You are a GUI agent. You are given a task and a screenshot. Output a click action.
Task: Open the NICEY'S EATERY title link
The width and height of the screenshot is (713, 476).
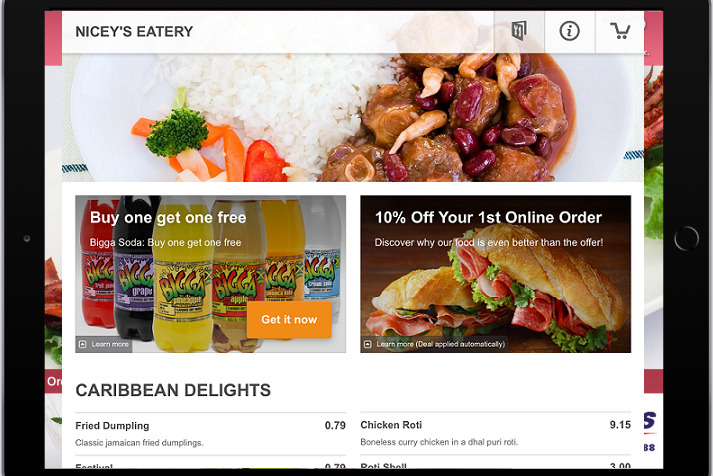click(134, 32)
